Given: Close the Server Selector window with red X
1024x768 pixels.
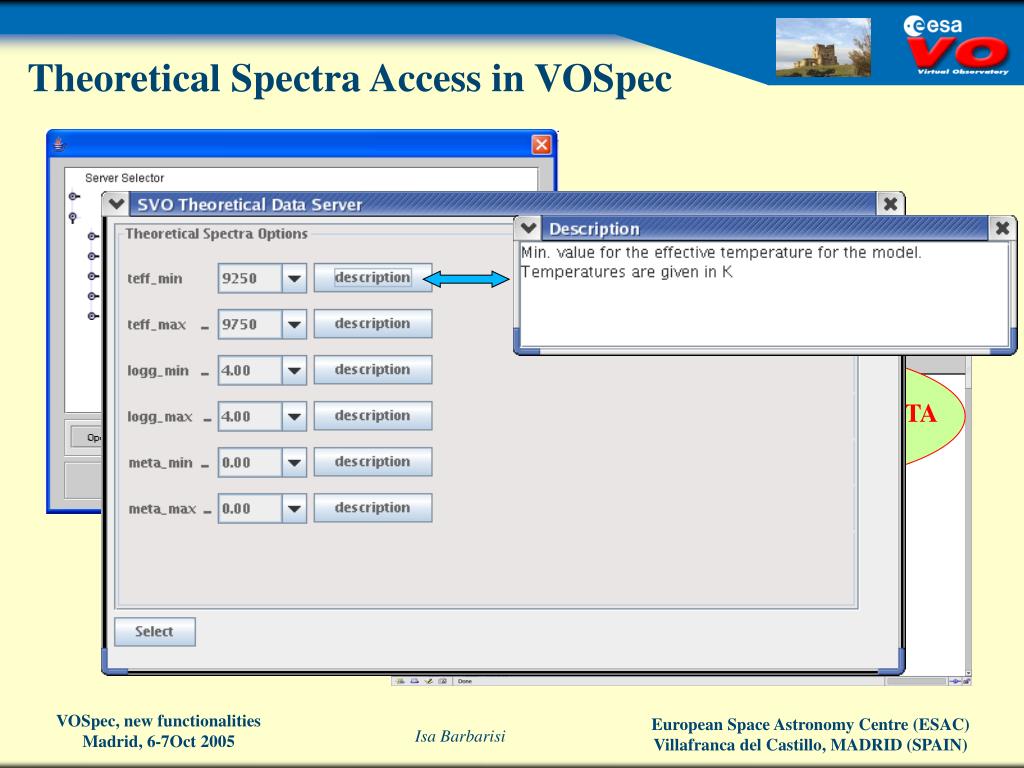Looking at the screenshot, I should coord(541,144).
